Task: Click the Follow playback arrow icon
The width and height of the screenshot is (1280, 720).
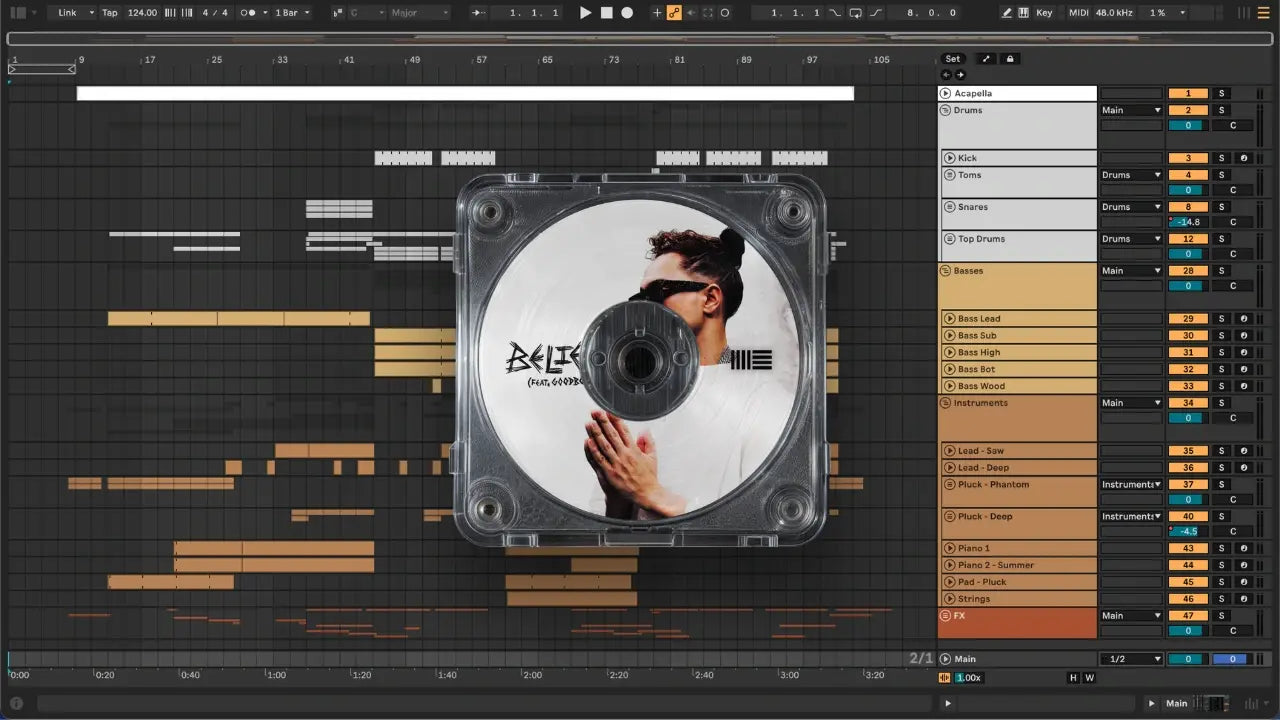Action: click(x=479, y=13)
